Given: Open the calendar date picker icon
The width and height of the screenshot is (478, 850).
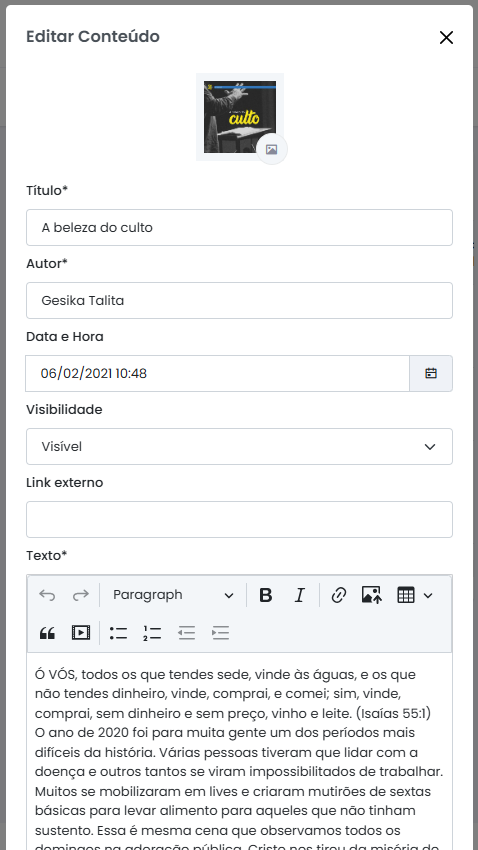Looking at the screenshot, I should coord(431,374).
